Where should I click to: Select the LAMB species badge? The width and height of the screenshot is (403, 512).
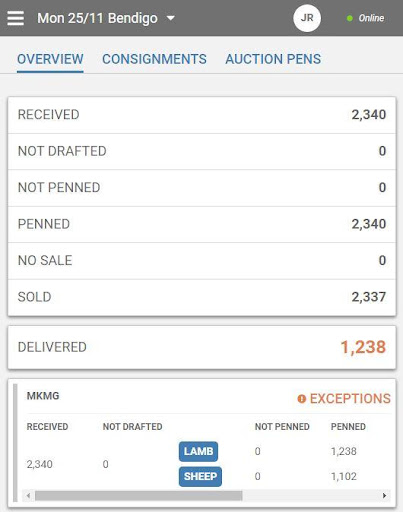coord(198,451)
